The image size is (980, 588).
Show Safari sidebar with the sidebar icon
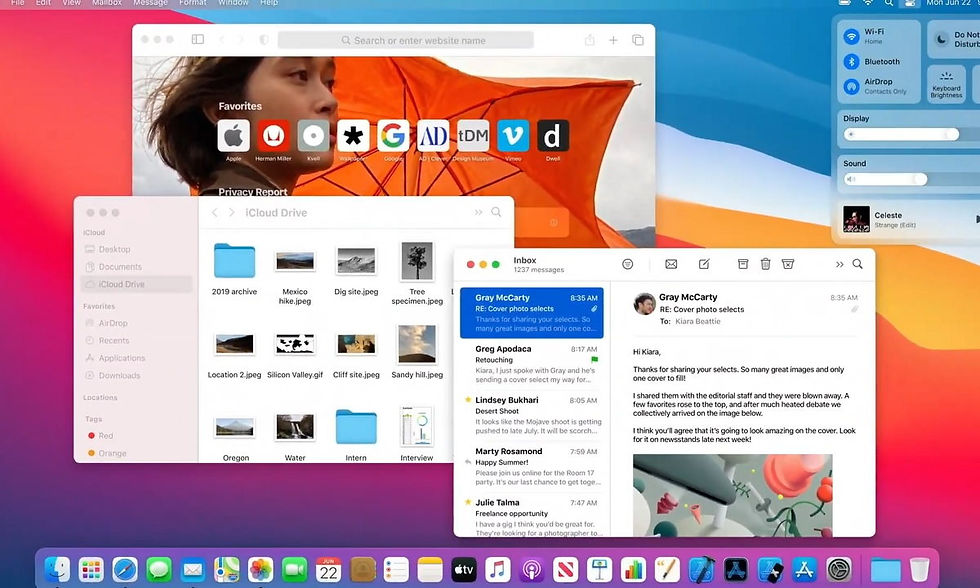[x=198, y=39]
